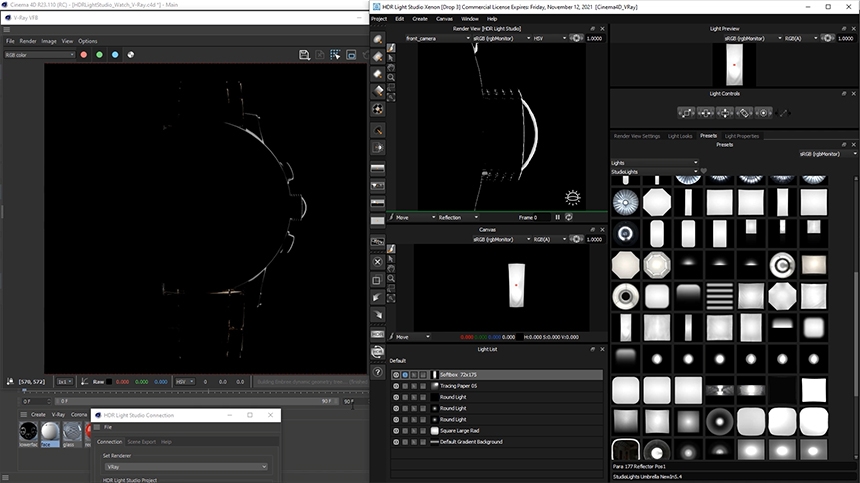Open RGB color dropdown in V-Ray VFB
Viewport: 860px width, 483px height.
39,55
